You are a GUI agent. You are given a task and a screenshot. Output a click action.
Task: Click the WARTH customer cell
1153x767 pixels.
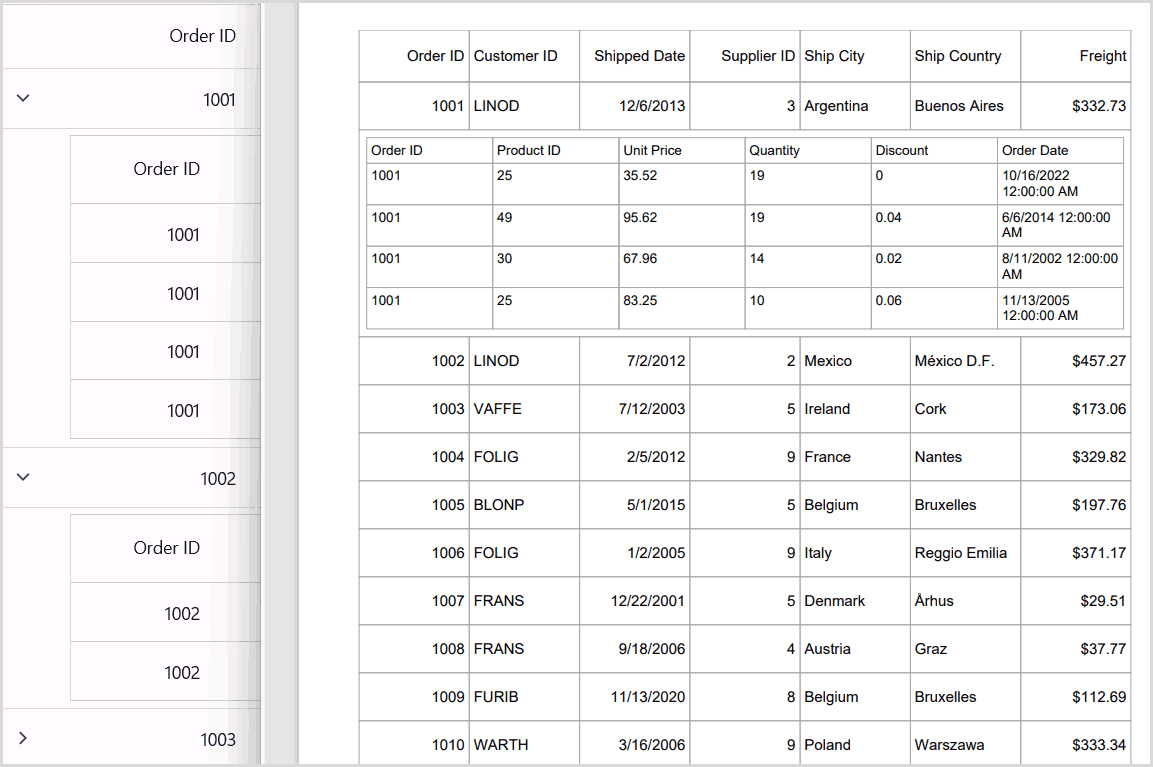pyautogui.click(x=501, y=745)
